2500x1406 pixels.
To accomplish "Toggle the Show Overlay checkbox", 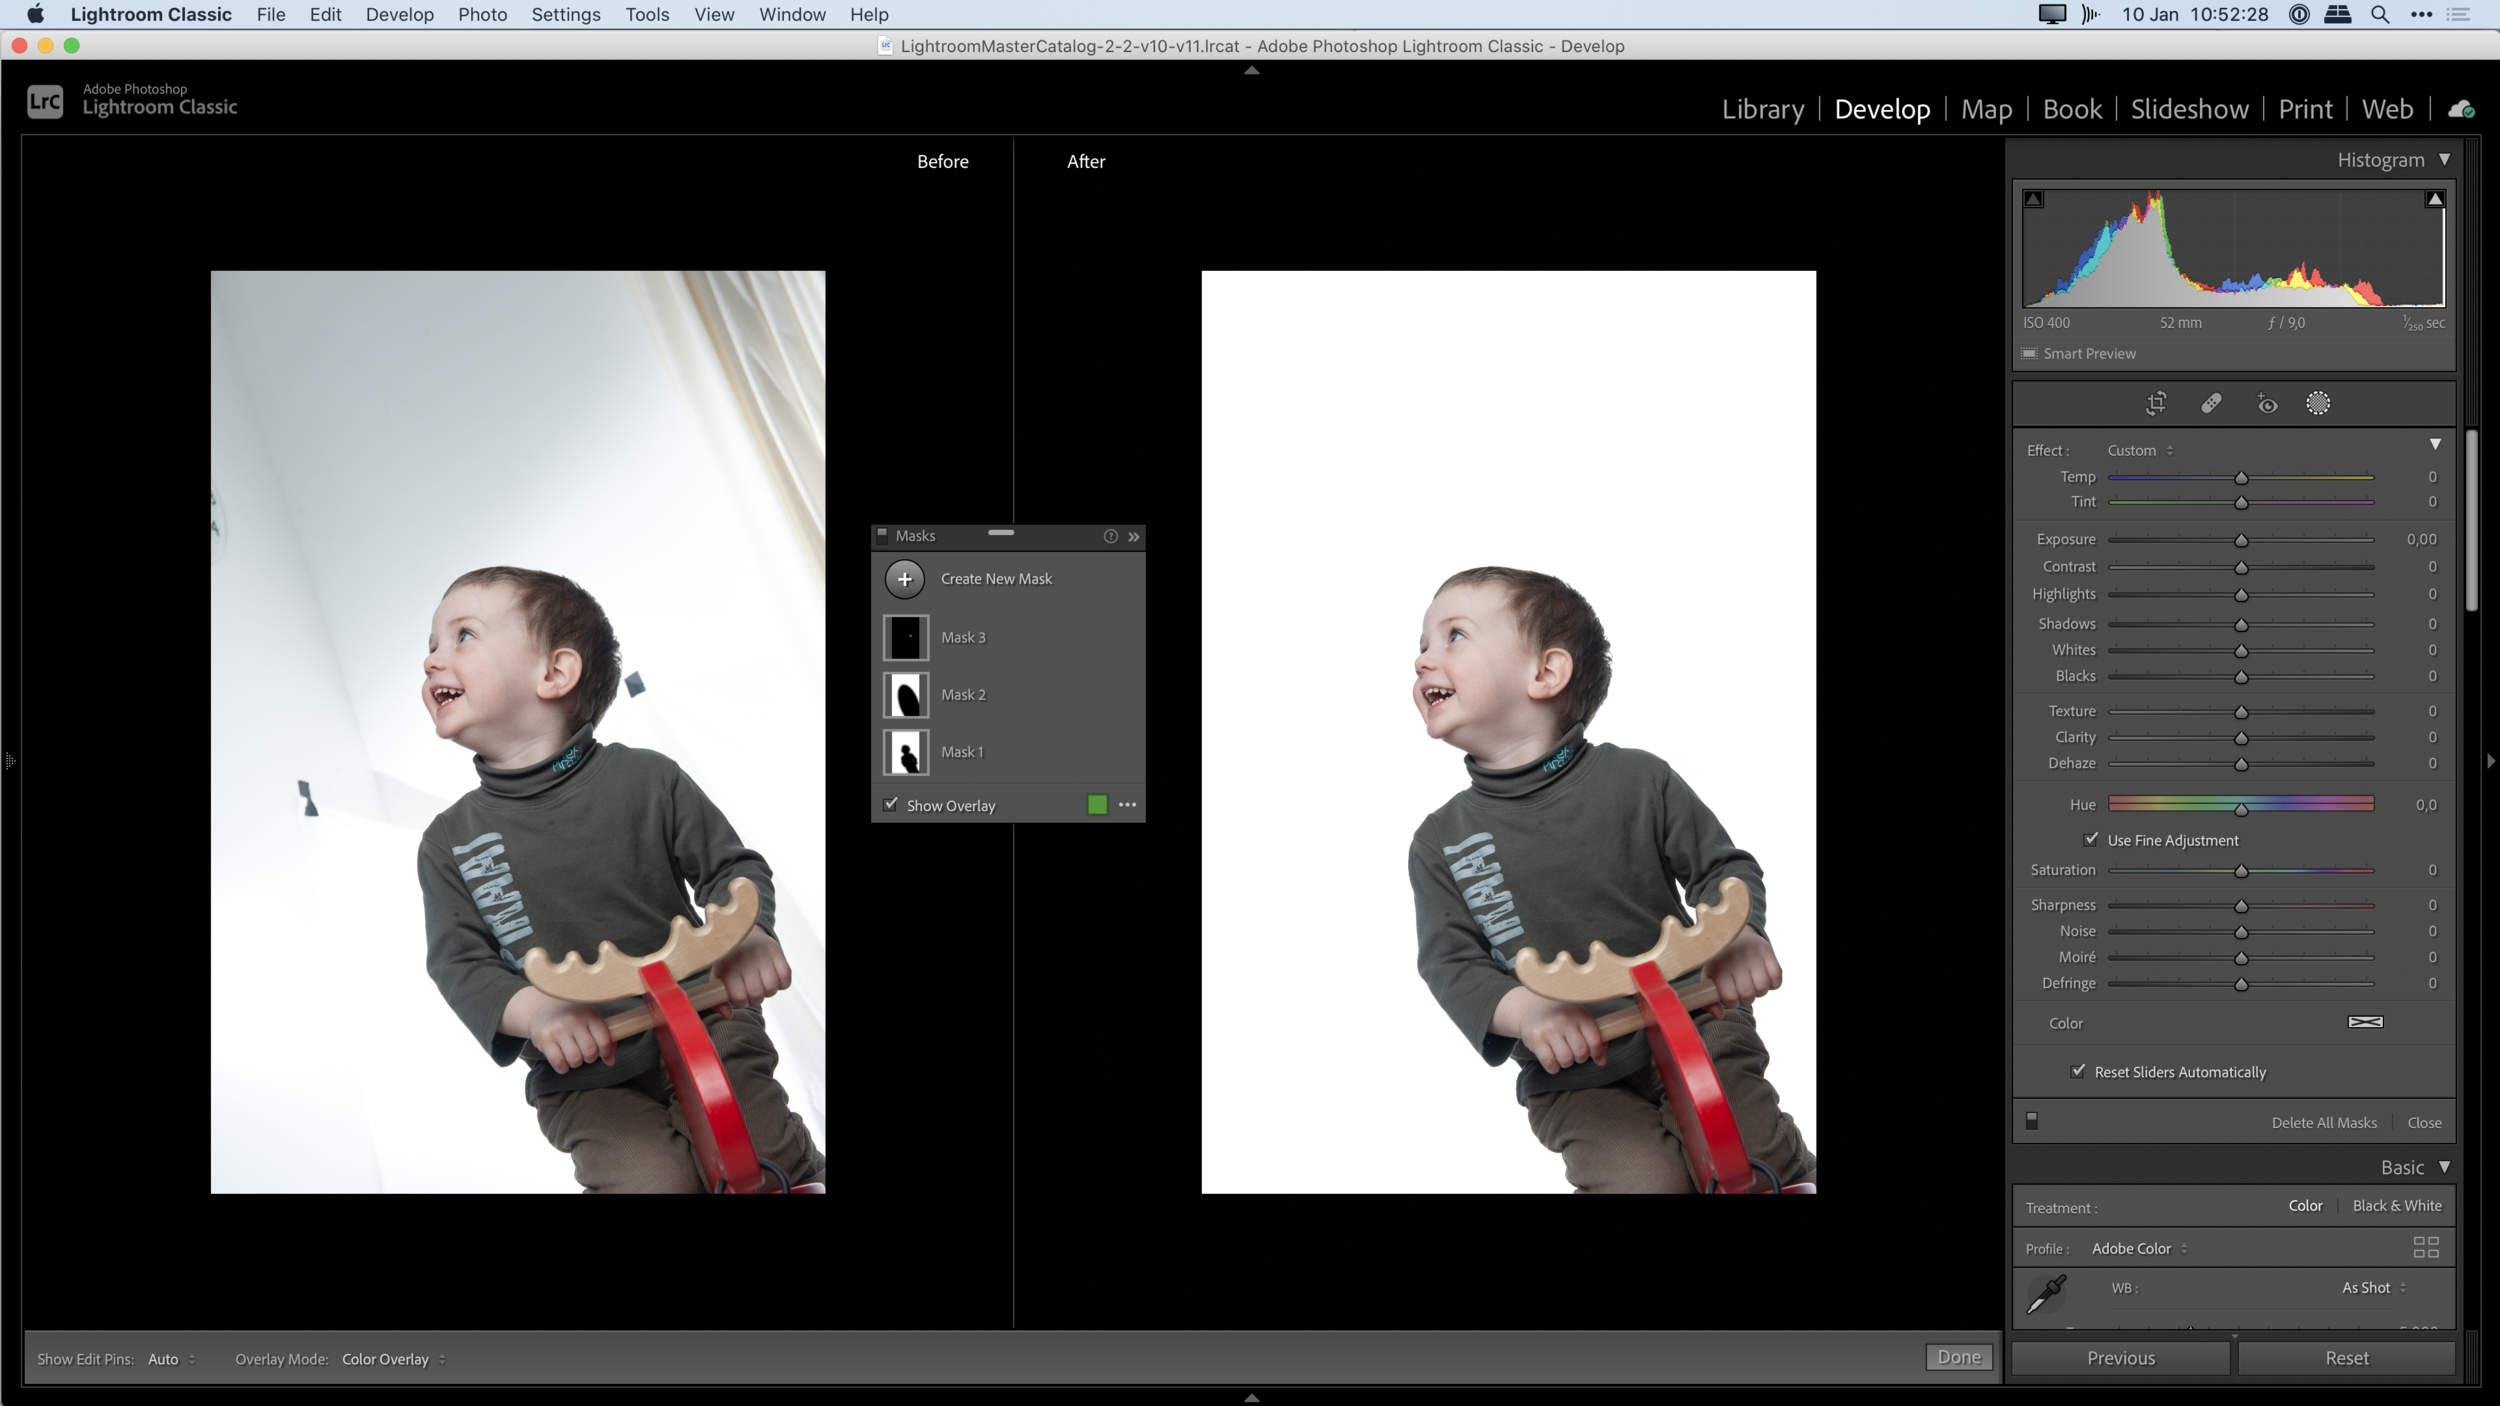I will click(x=891, y=805).
